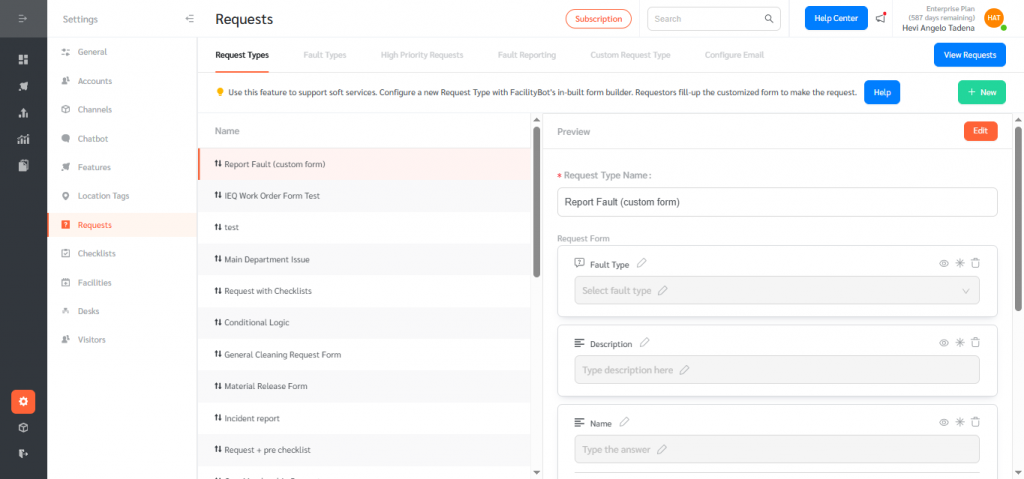Toggle visibility of the Fault Type field

coord(943,263)
